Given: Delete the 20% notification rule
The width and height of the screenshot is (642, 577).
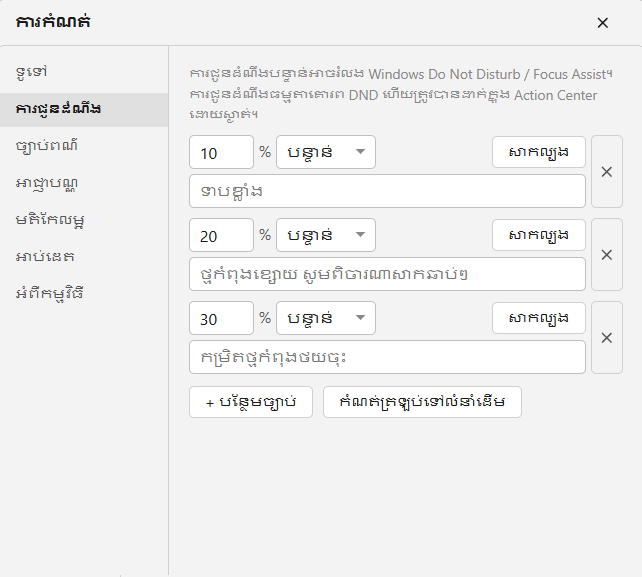Looking at the screenshot, I should (607, 255).
